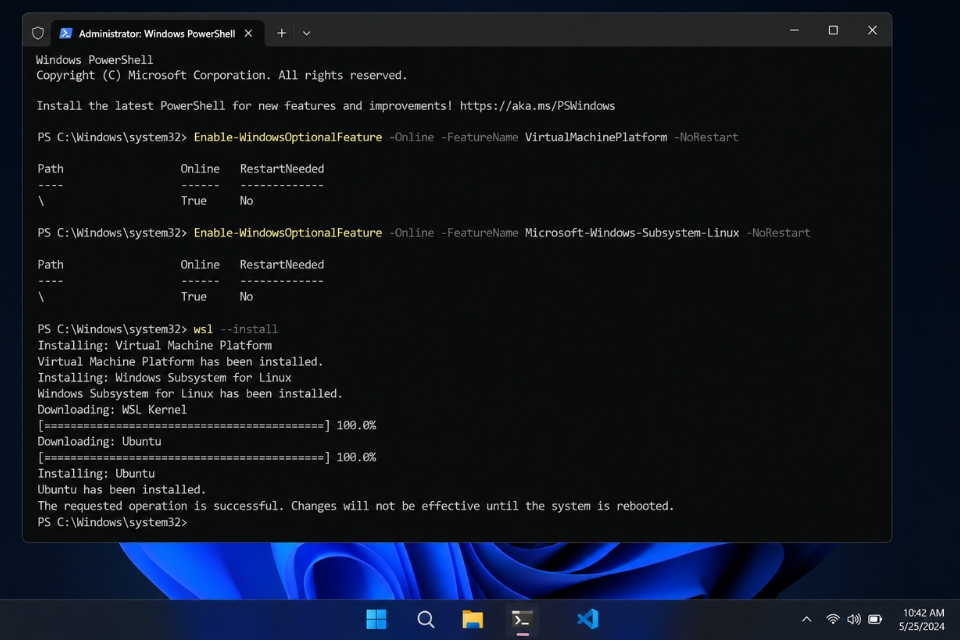The height and width of the screenshot is (640, 960).
Task: Close the Windows PowerShell tab
Action: 249,33
